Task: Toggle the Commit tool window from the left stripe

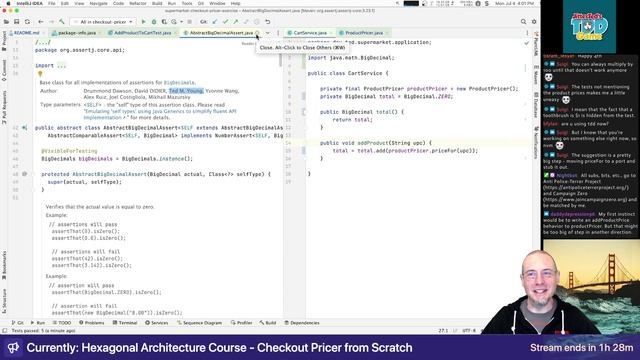Action: [4, 70]
